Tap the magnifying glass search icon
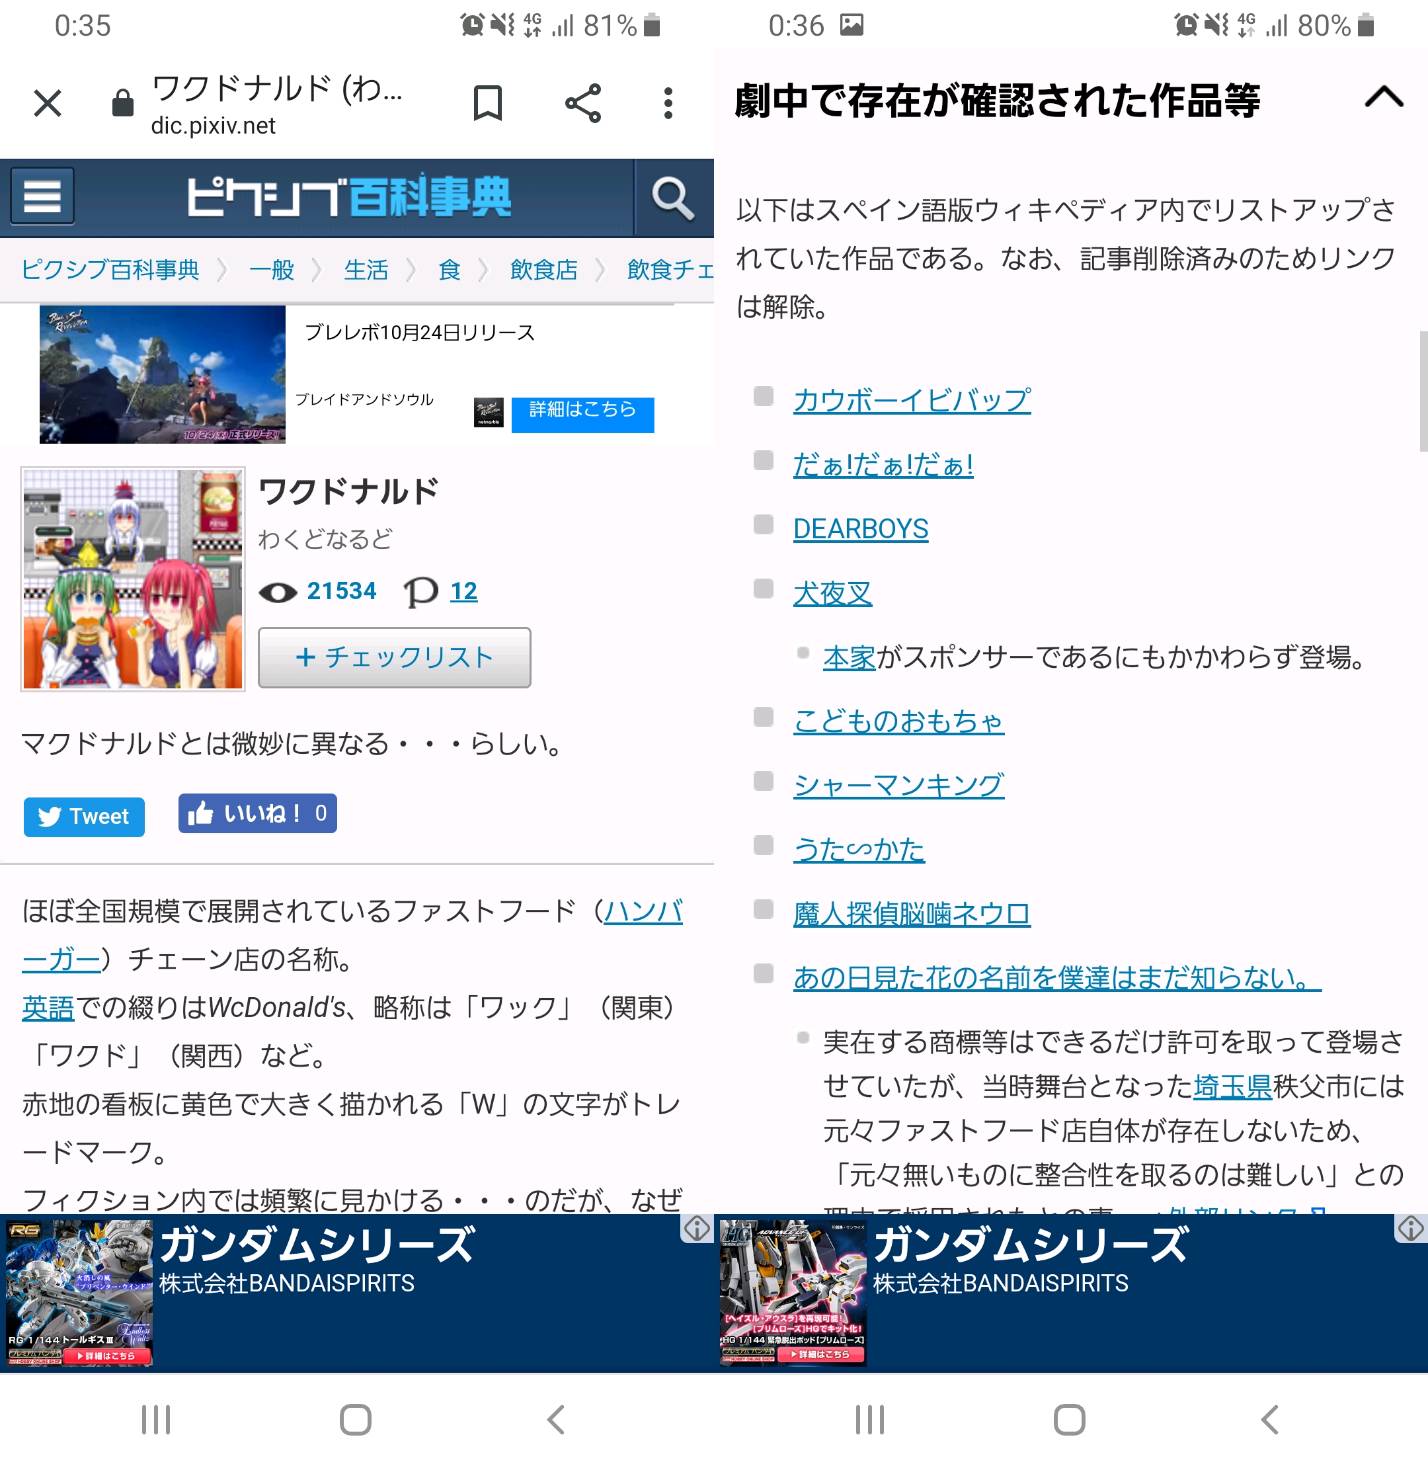1428x1468 pixels. pos(672,198)
